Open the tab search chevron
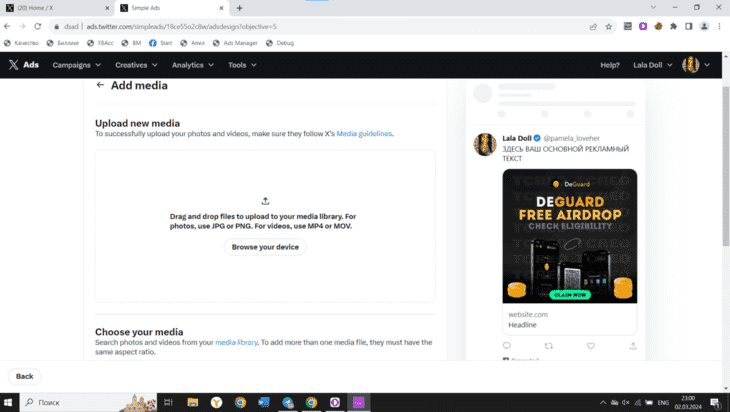730x412 pixels. click(653, 7)
